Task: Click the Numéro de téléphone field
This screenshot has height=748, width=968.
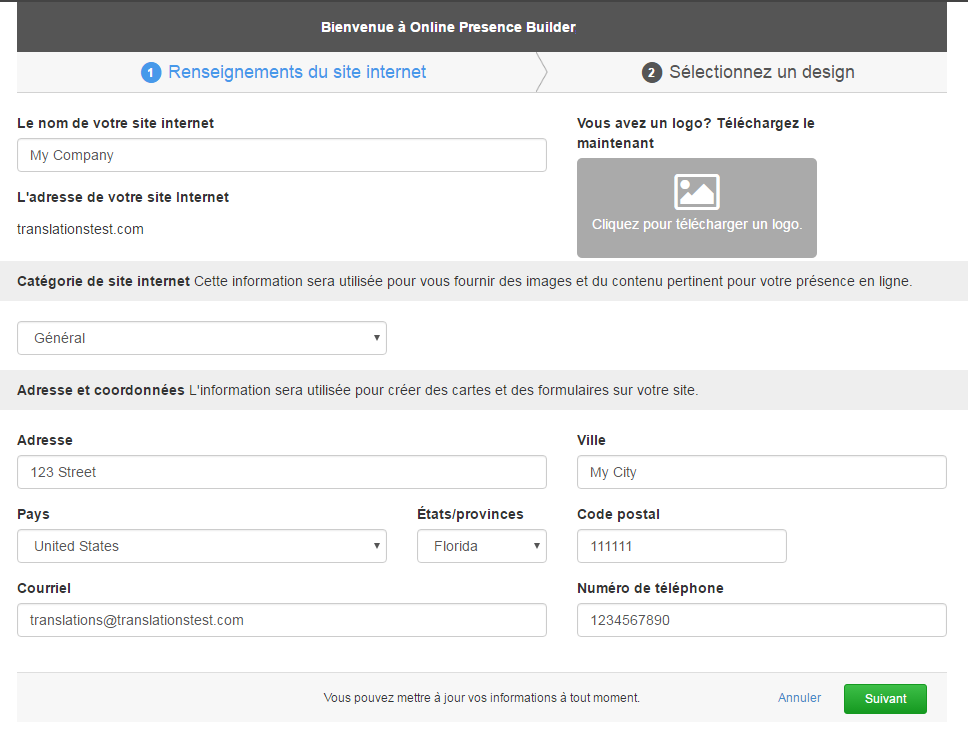Action: coord(761,620)
